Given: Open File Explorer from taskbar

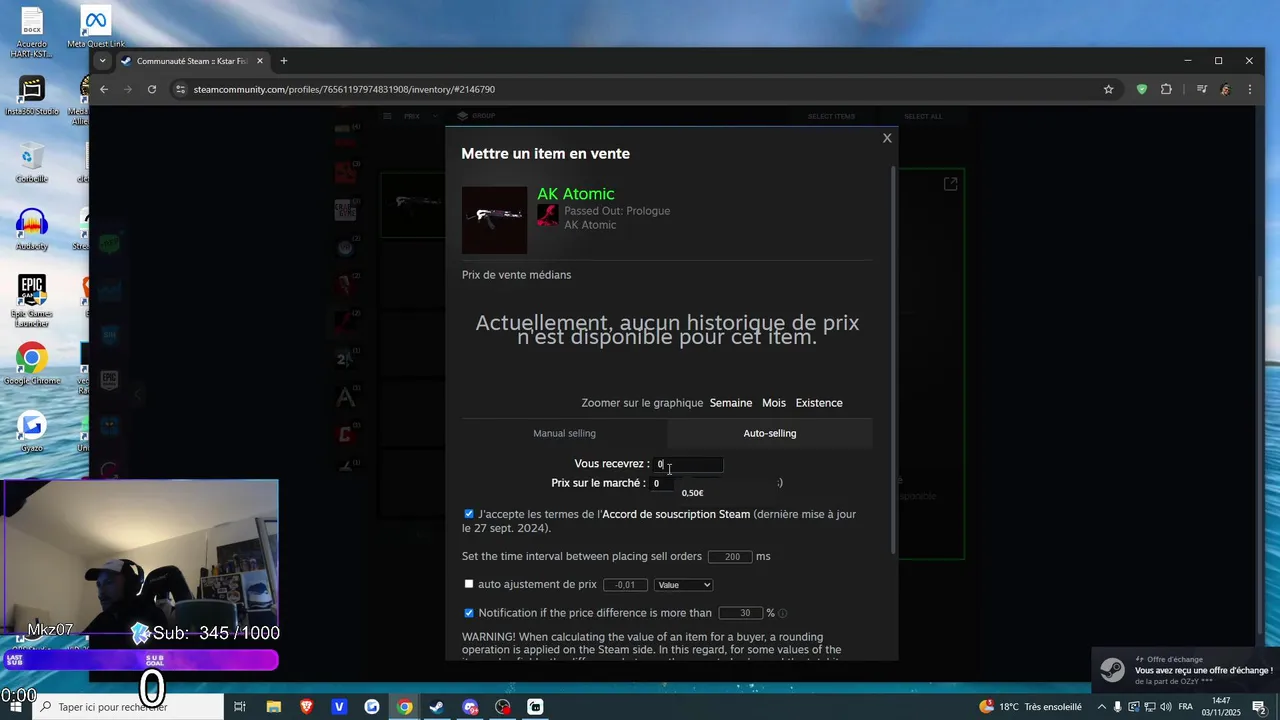Looking at the screenshot, I should coord(273,707).
